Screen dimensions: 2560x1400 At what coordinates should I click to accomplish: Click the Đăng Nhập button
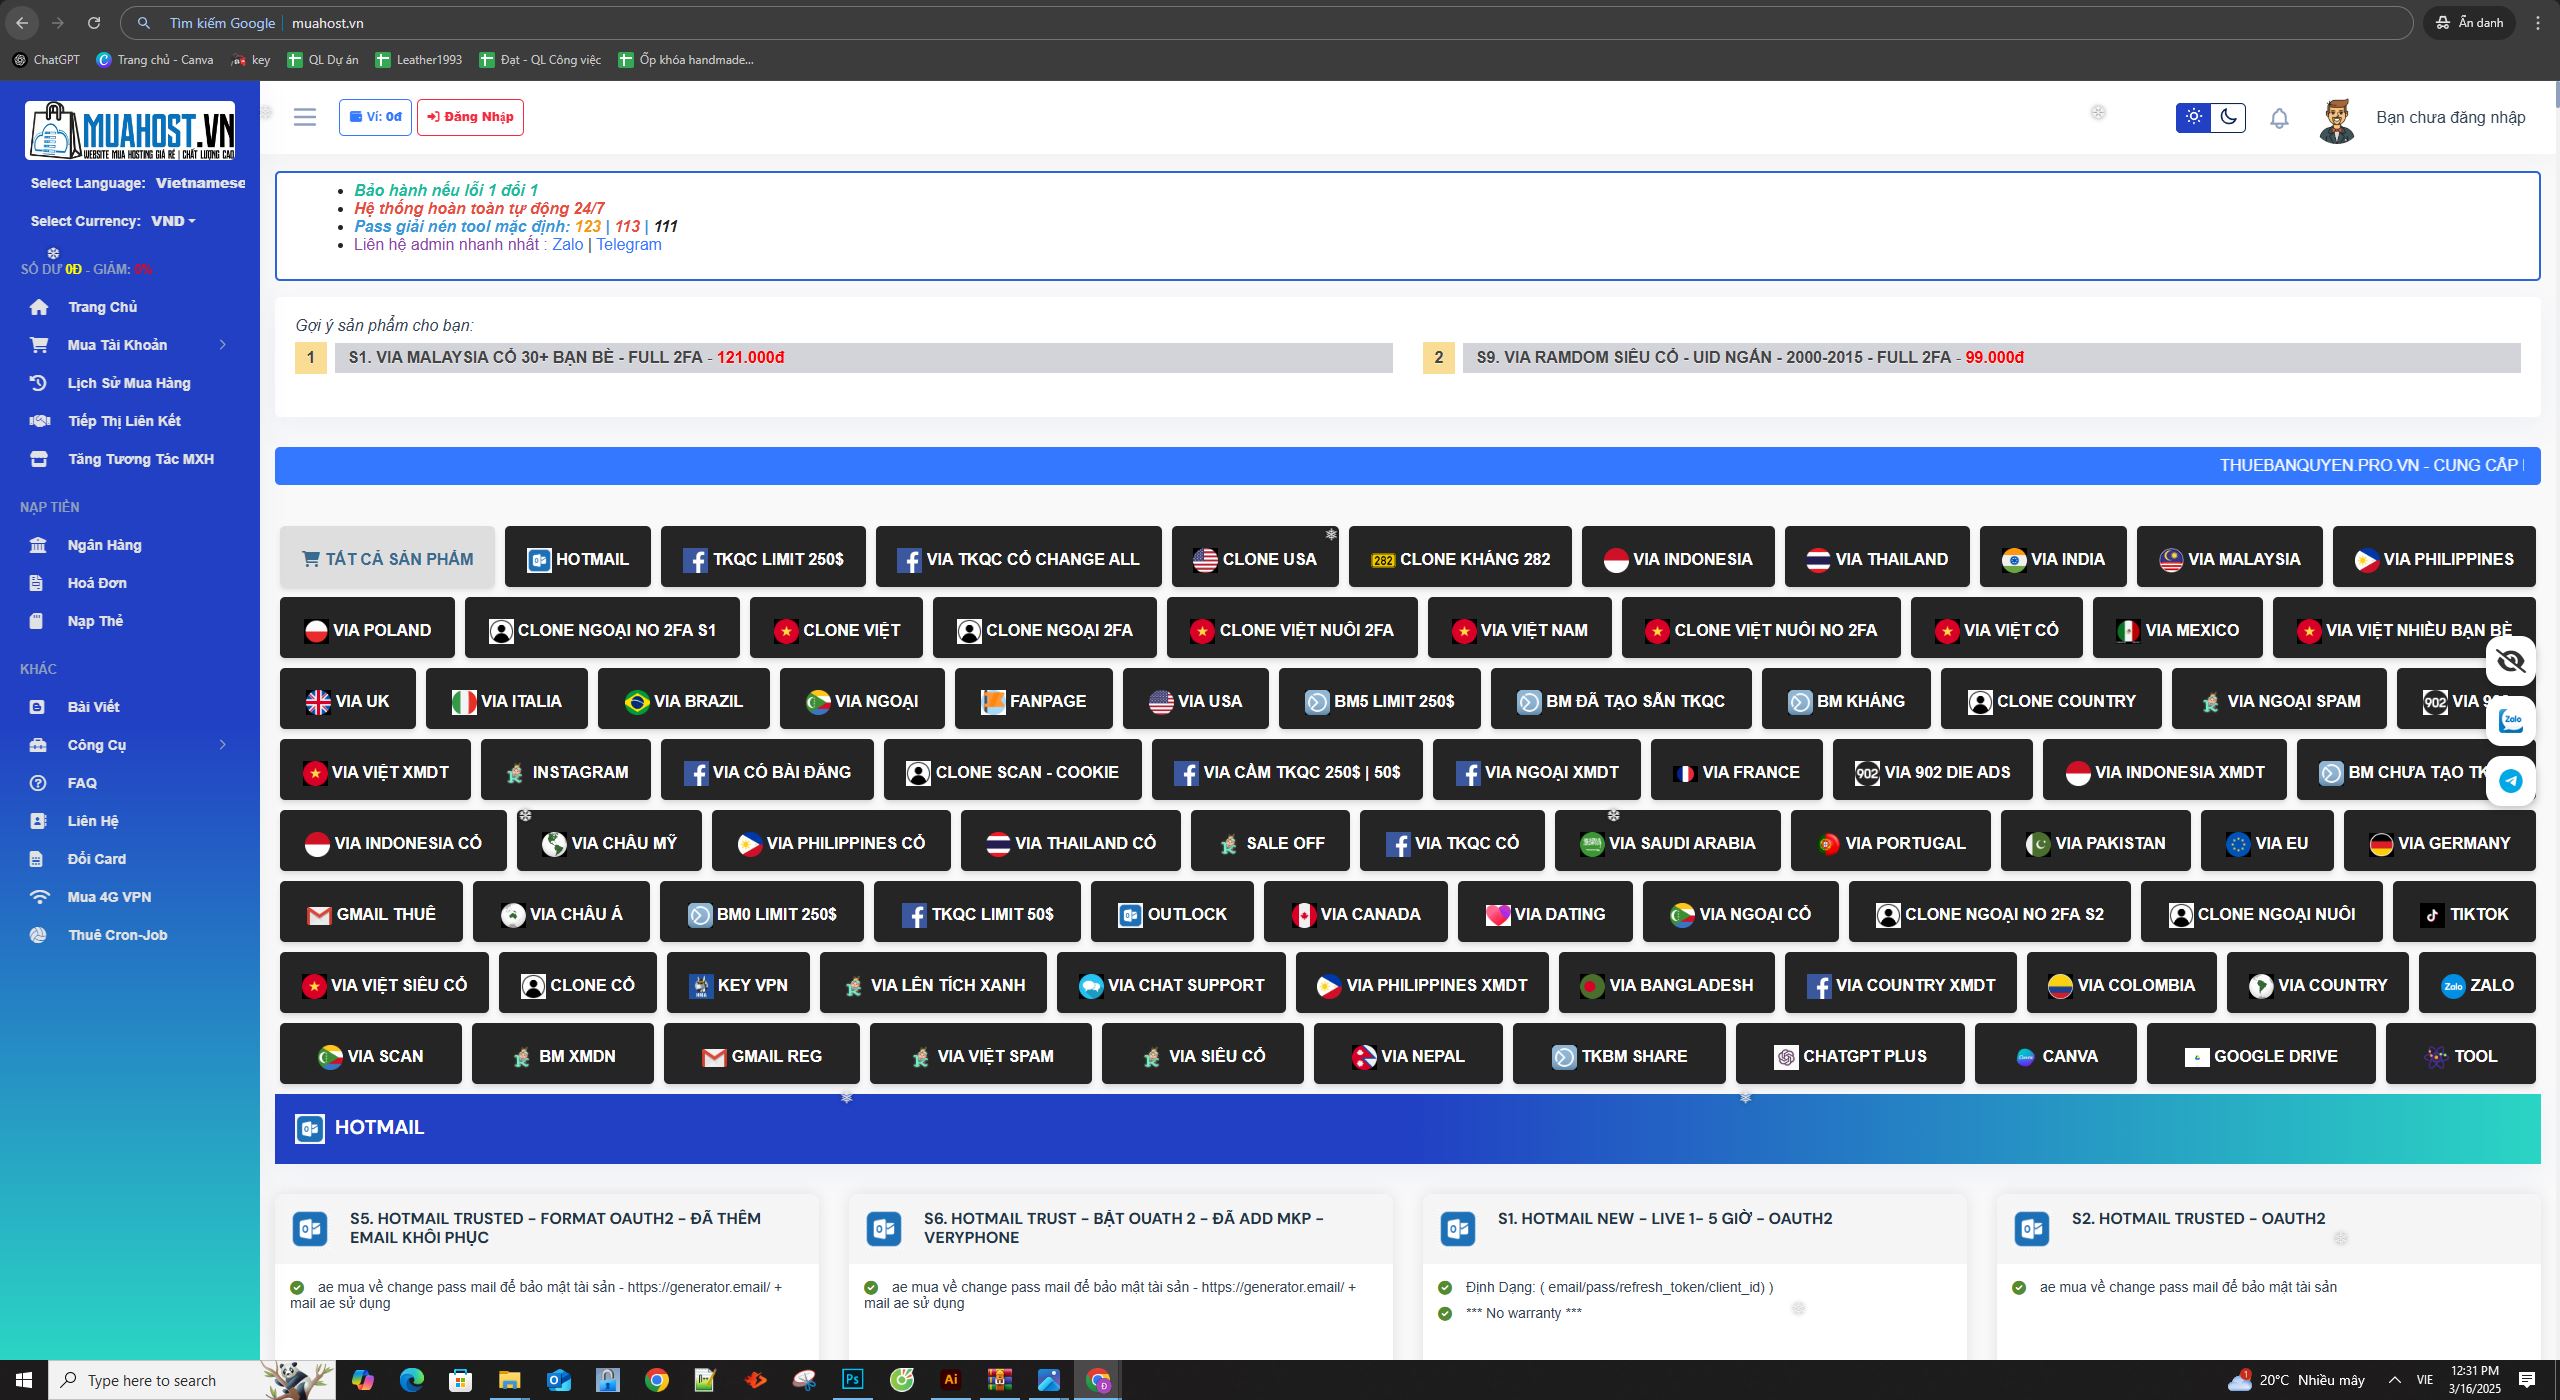[x=470, y=117]
